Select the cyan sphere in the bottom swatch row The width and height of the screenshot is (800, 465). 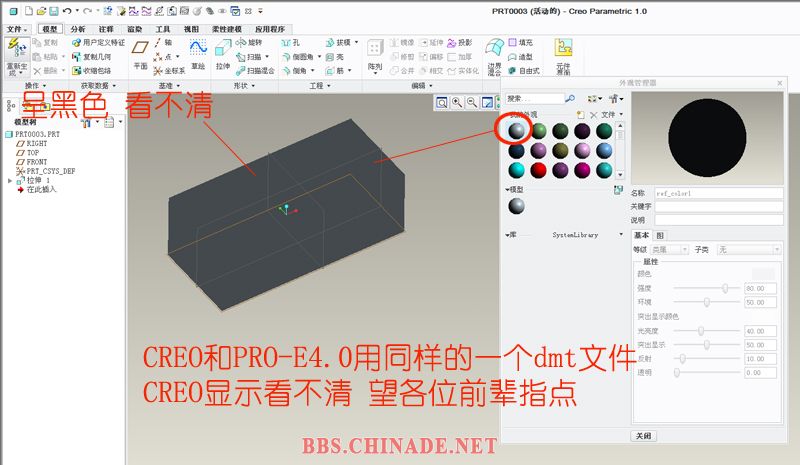click(516, 170)
